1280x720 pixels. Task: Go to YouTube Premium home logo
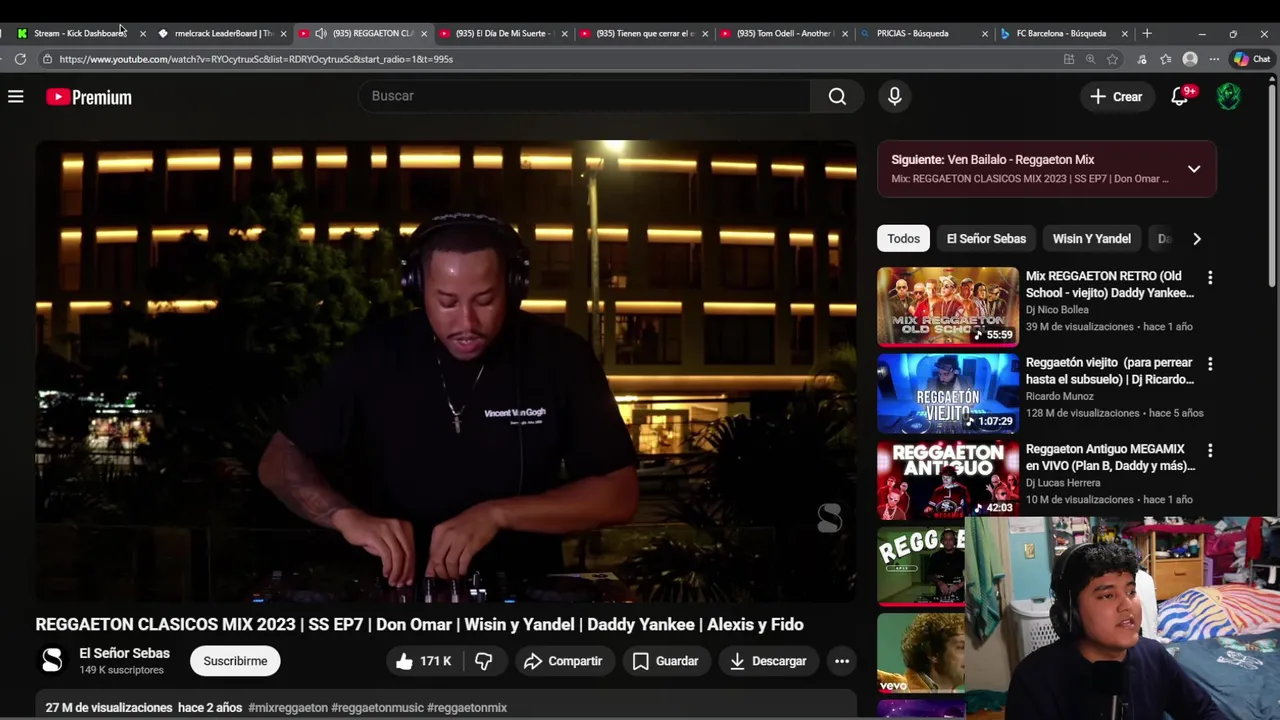[89, 97]
